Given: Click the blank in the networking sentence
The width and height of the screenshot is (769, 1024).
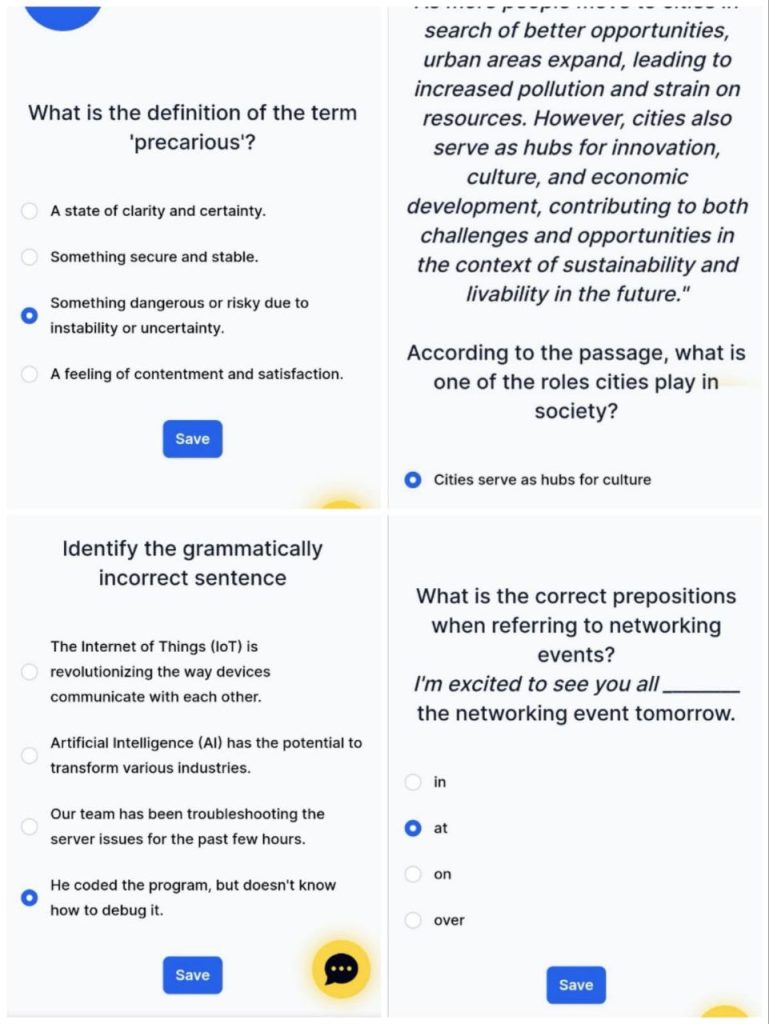Looking at the screenshot, I should click(x=702, y=686).
